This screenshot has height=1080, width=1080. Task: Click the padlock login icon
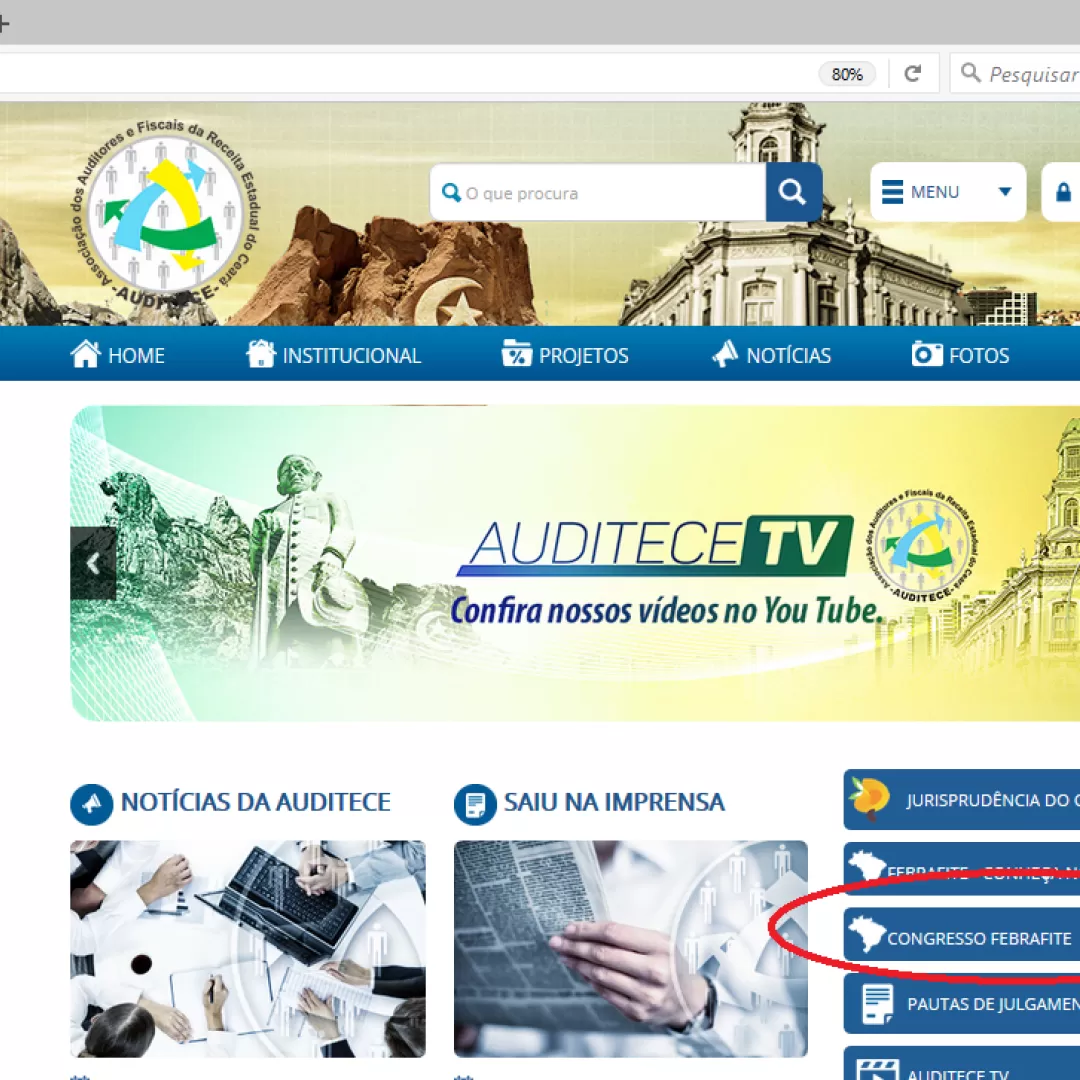[x=1063, y=191]
